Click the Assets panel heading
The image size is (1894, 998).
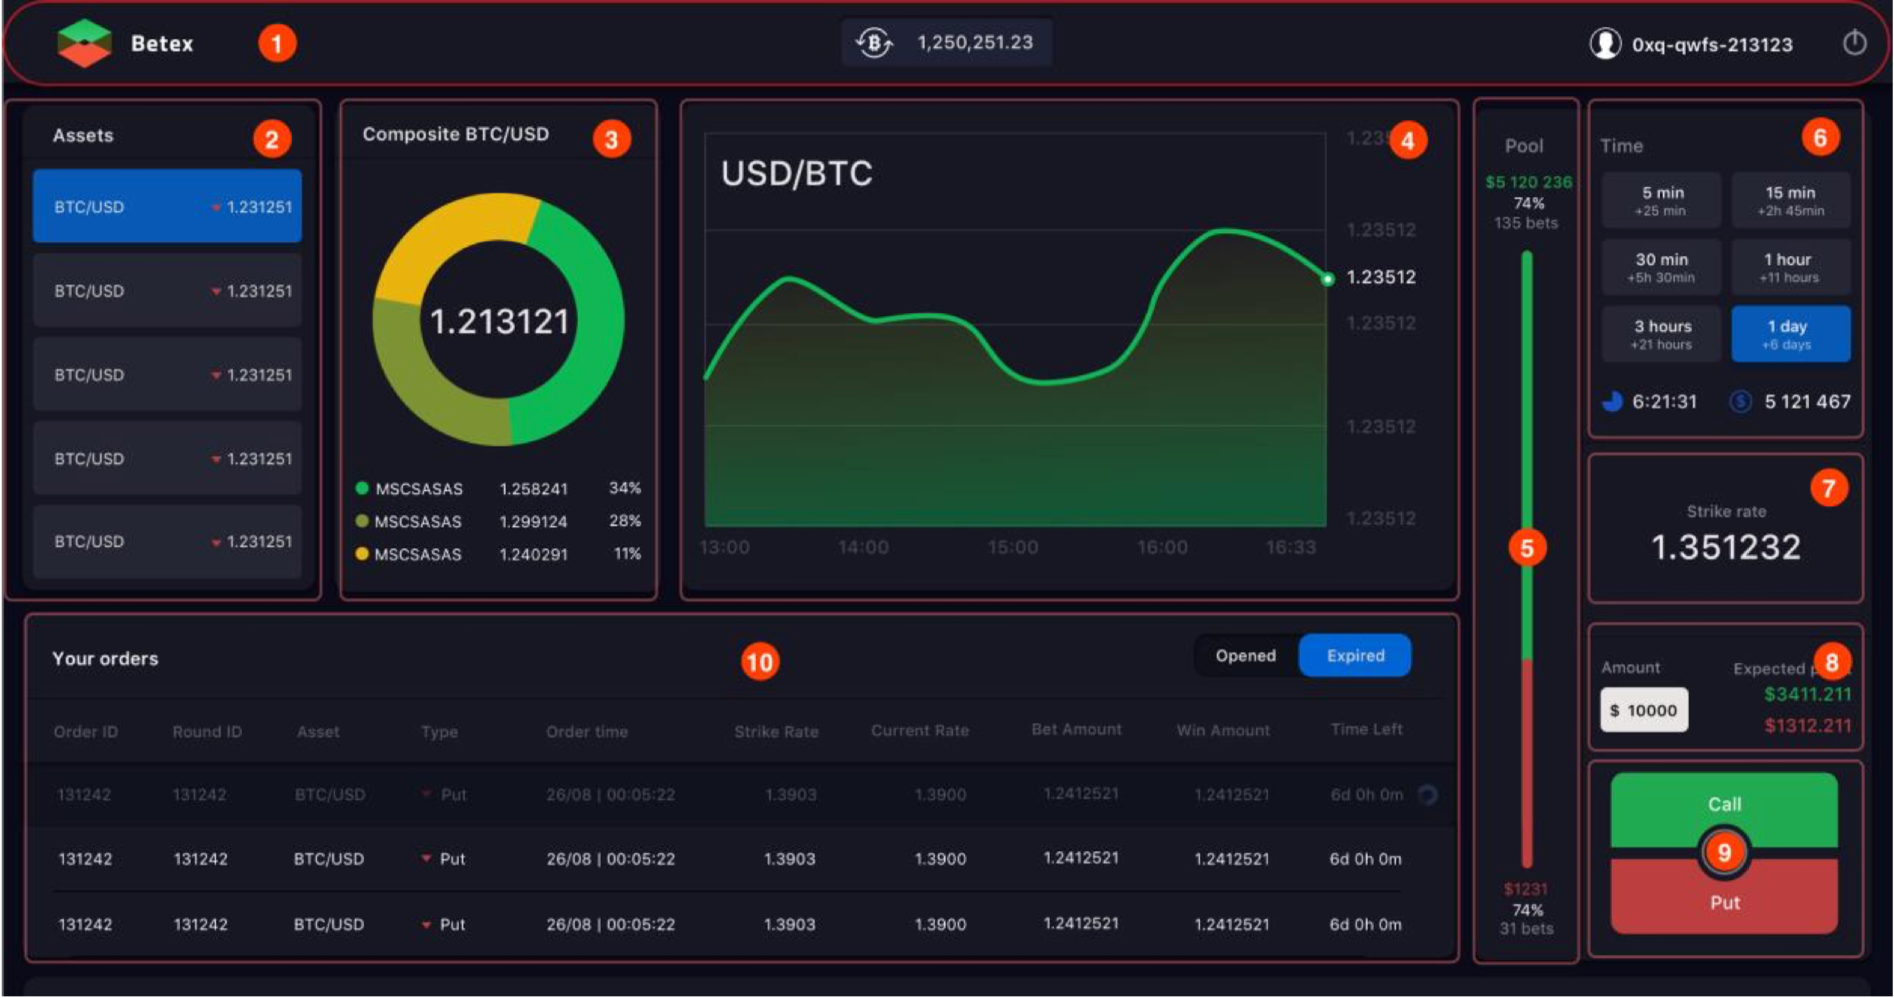coord(83,135)
